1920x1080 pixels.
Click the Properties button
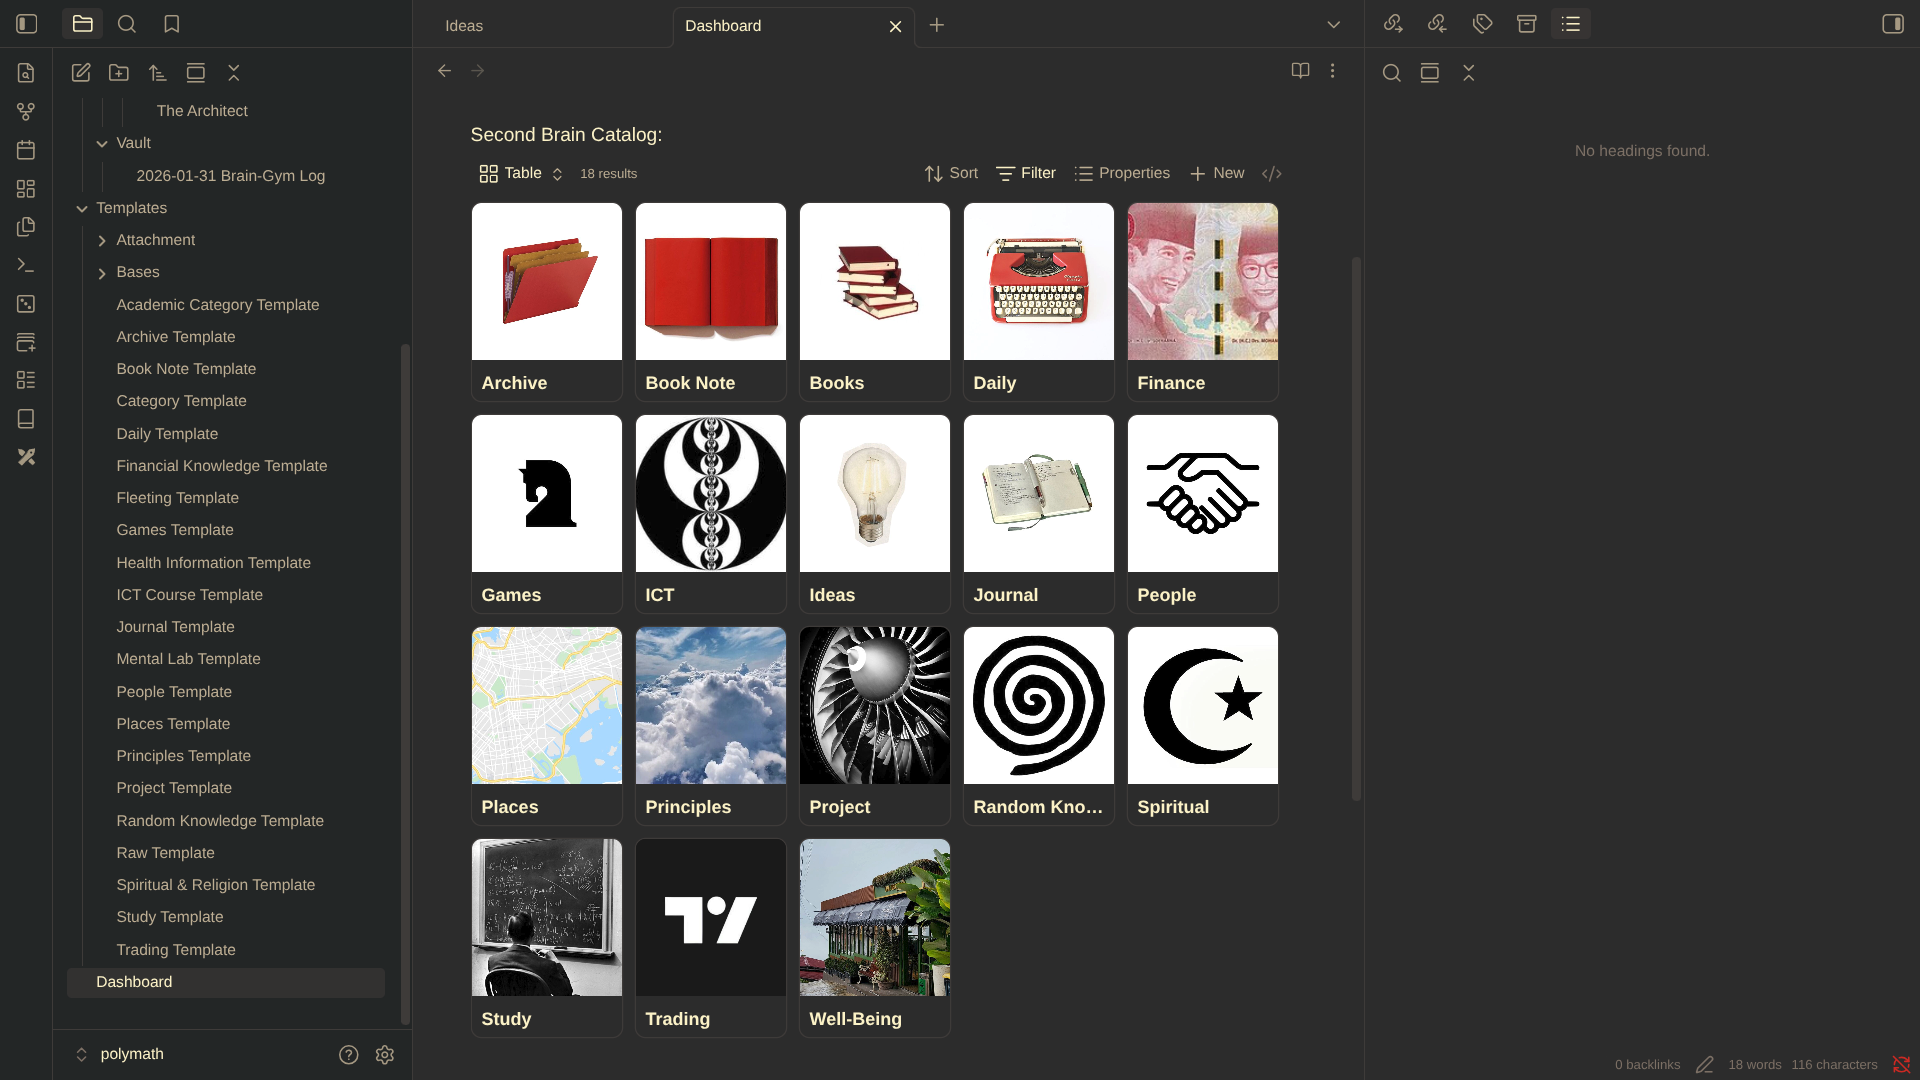click(x=1122, y=174)
